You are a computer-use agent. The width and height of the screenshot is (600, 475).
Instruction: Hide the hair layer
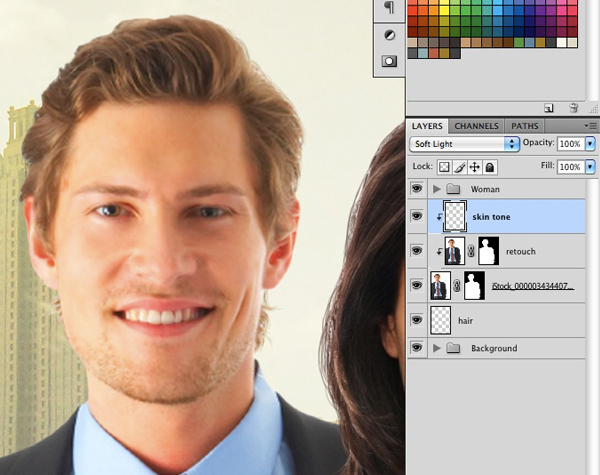pos(417,320)
